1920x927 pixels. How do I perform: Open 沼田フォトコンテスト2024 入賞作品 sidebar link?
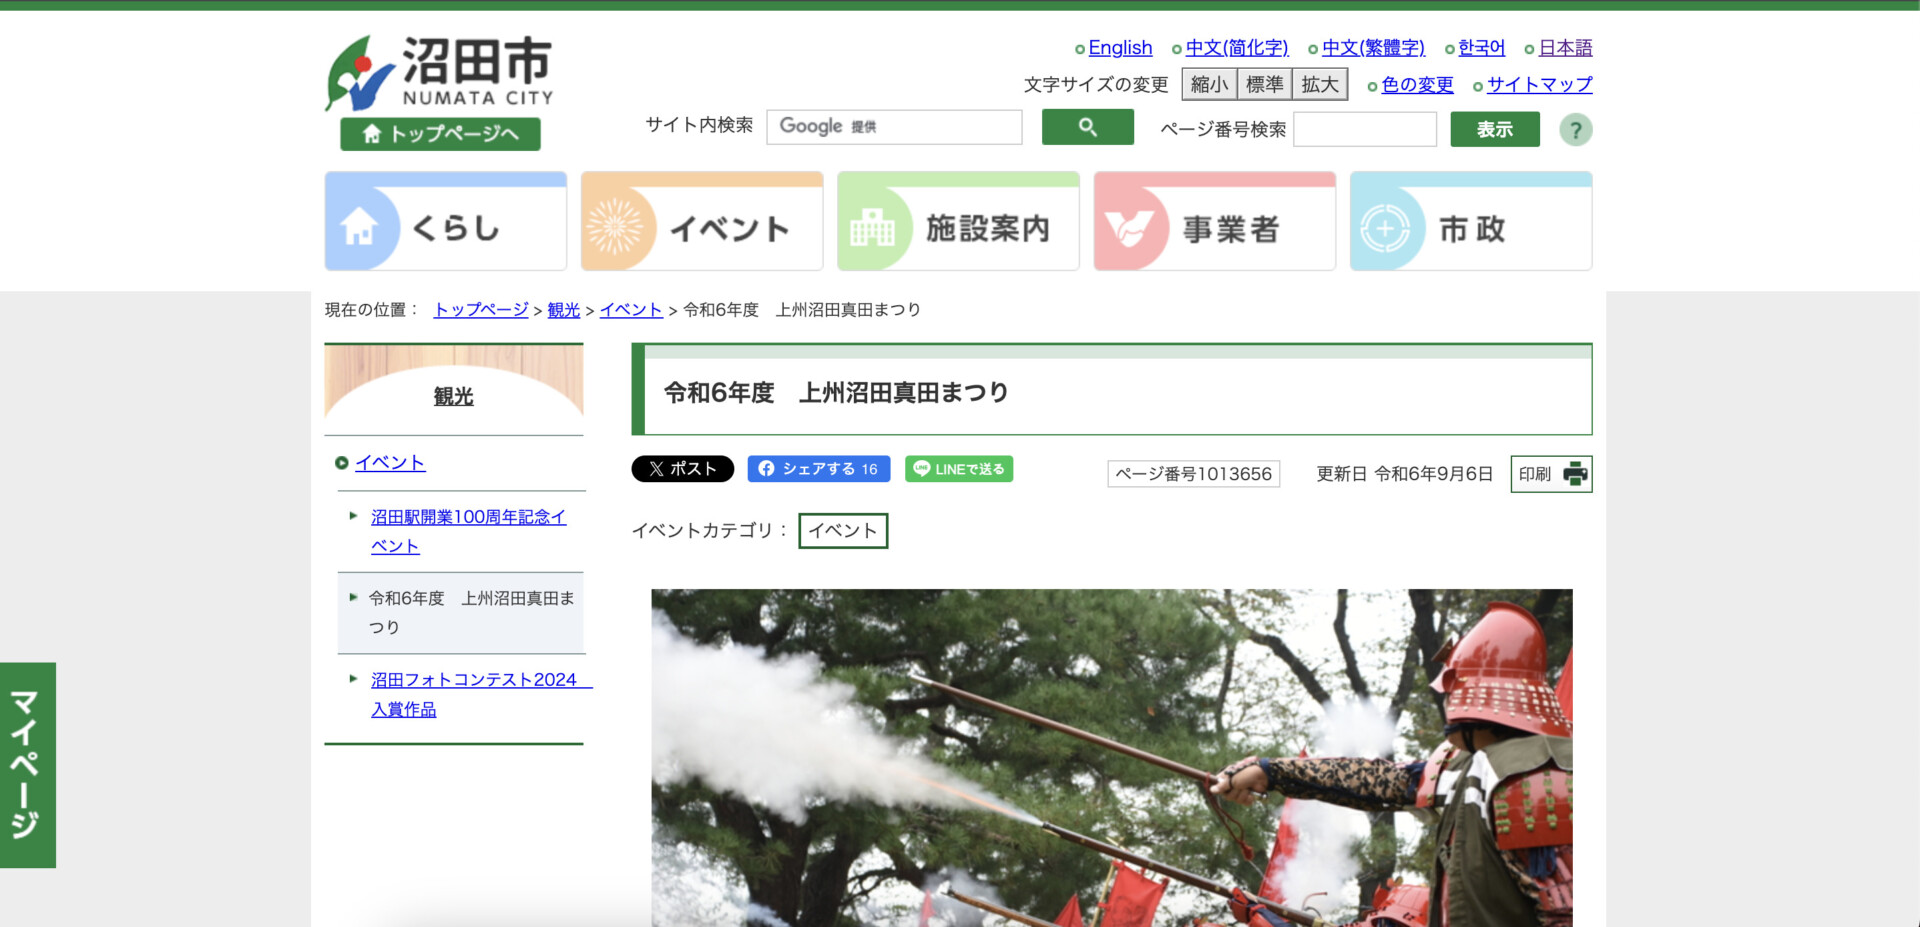pos(473,694)
